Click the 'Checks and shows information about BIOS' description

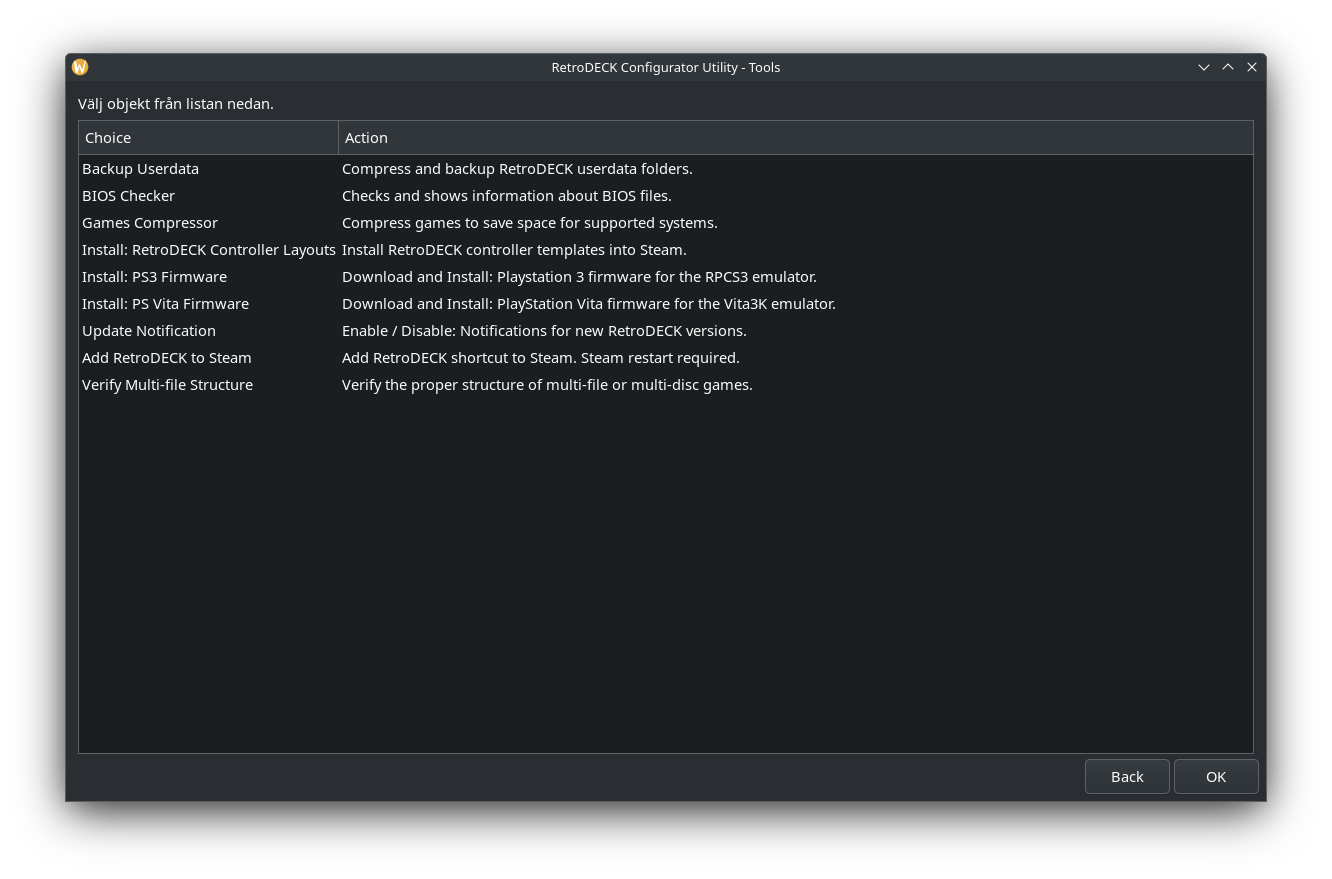click(x=506, y=196)
